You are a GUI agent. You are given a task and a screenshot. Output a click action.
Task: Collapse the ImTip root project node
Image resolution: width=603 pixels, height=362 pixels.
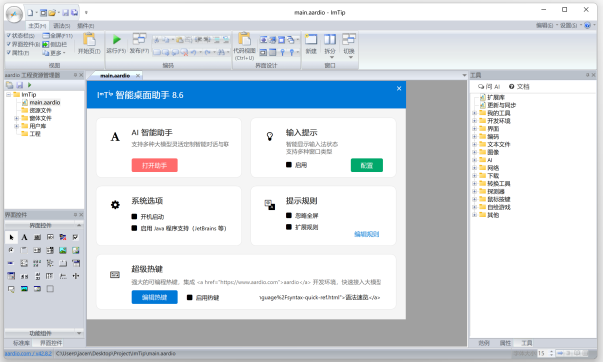(x=8, y=95)
